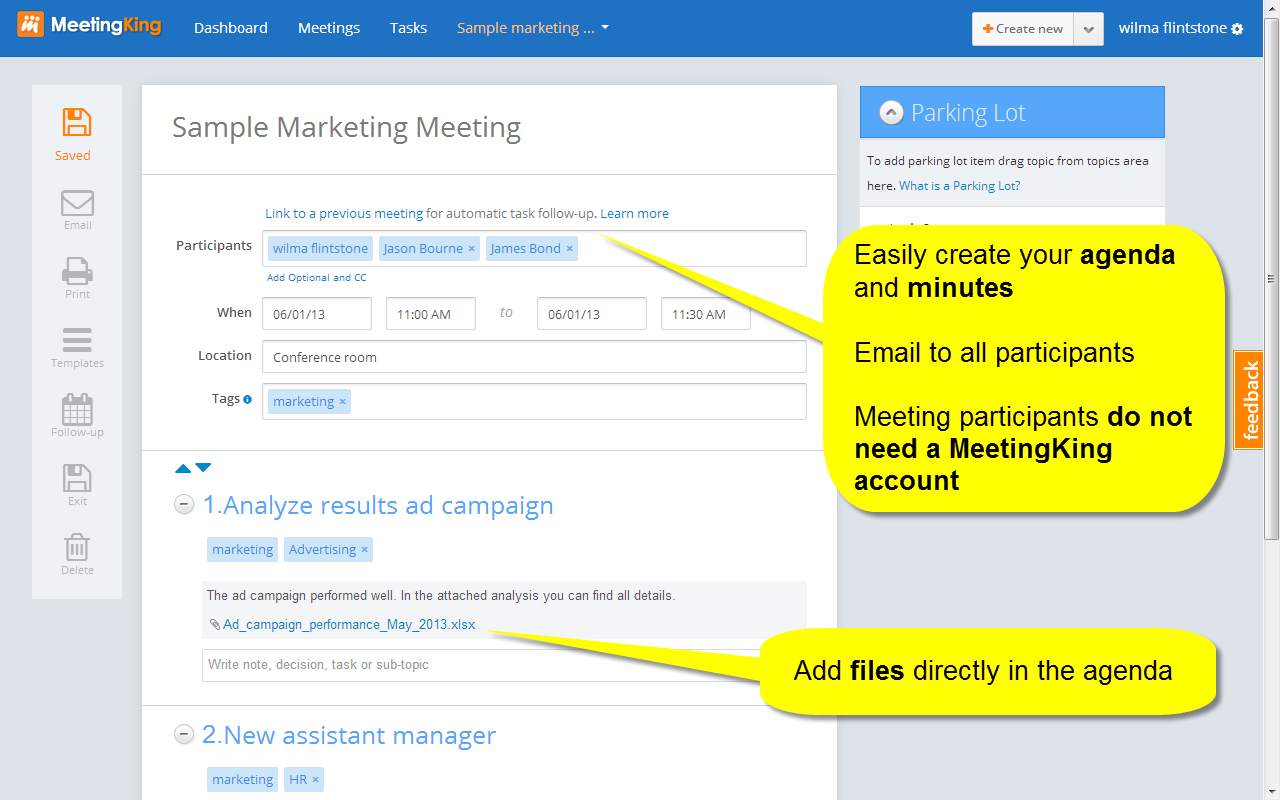This screenshot has width=1280, height=800.
Task: Click the info icon next to Tags
Action: (246, 398)
